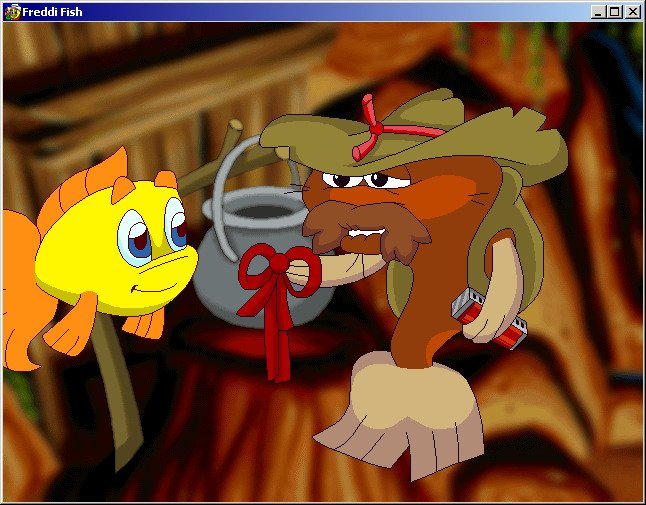Click the catfish's floppy green hat
Viewport: 646px width, 505px height.
tap(416, 138)
